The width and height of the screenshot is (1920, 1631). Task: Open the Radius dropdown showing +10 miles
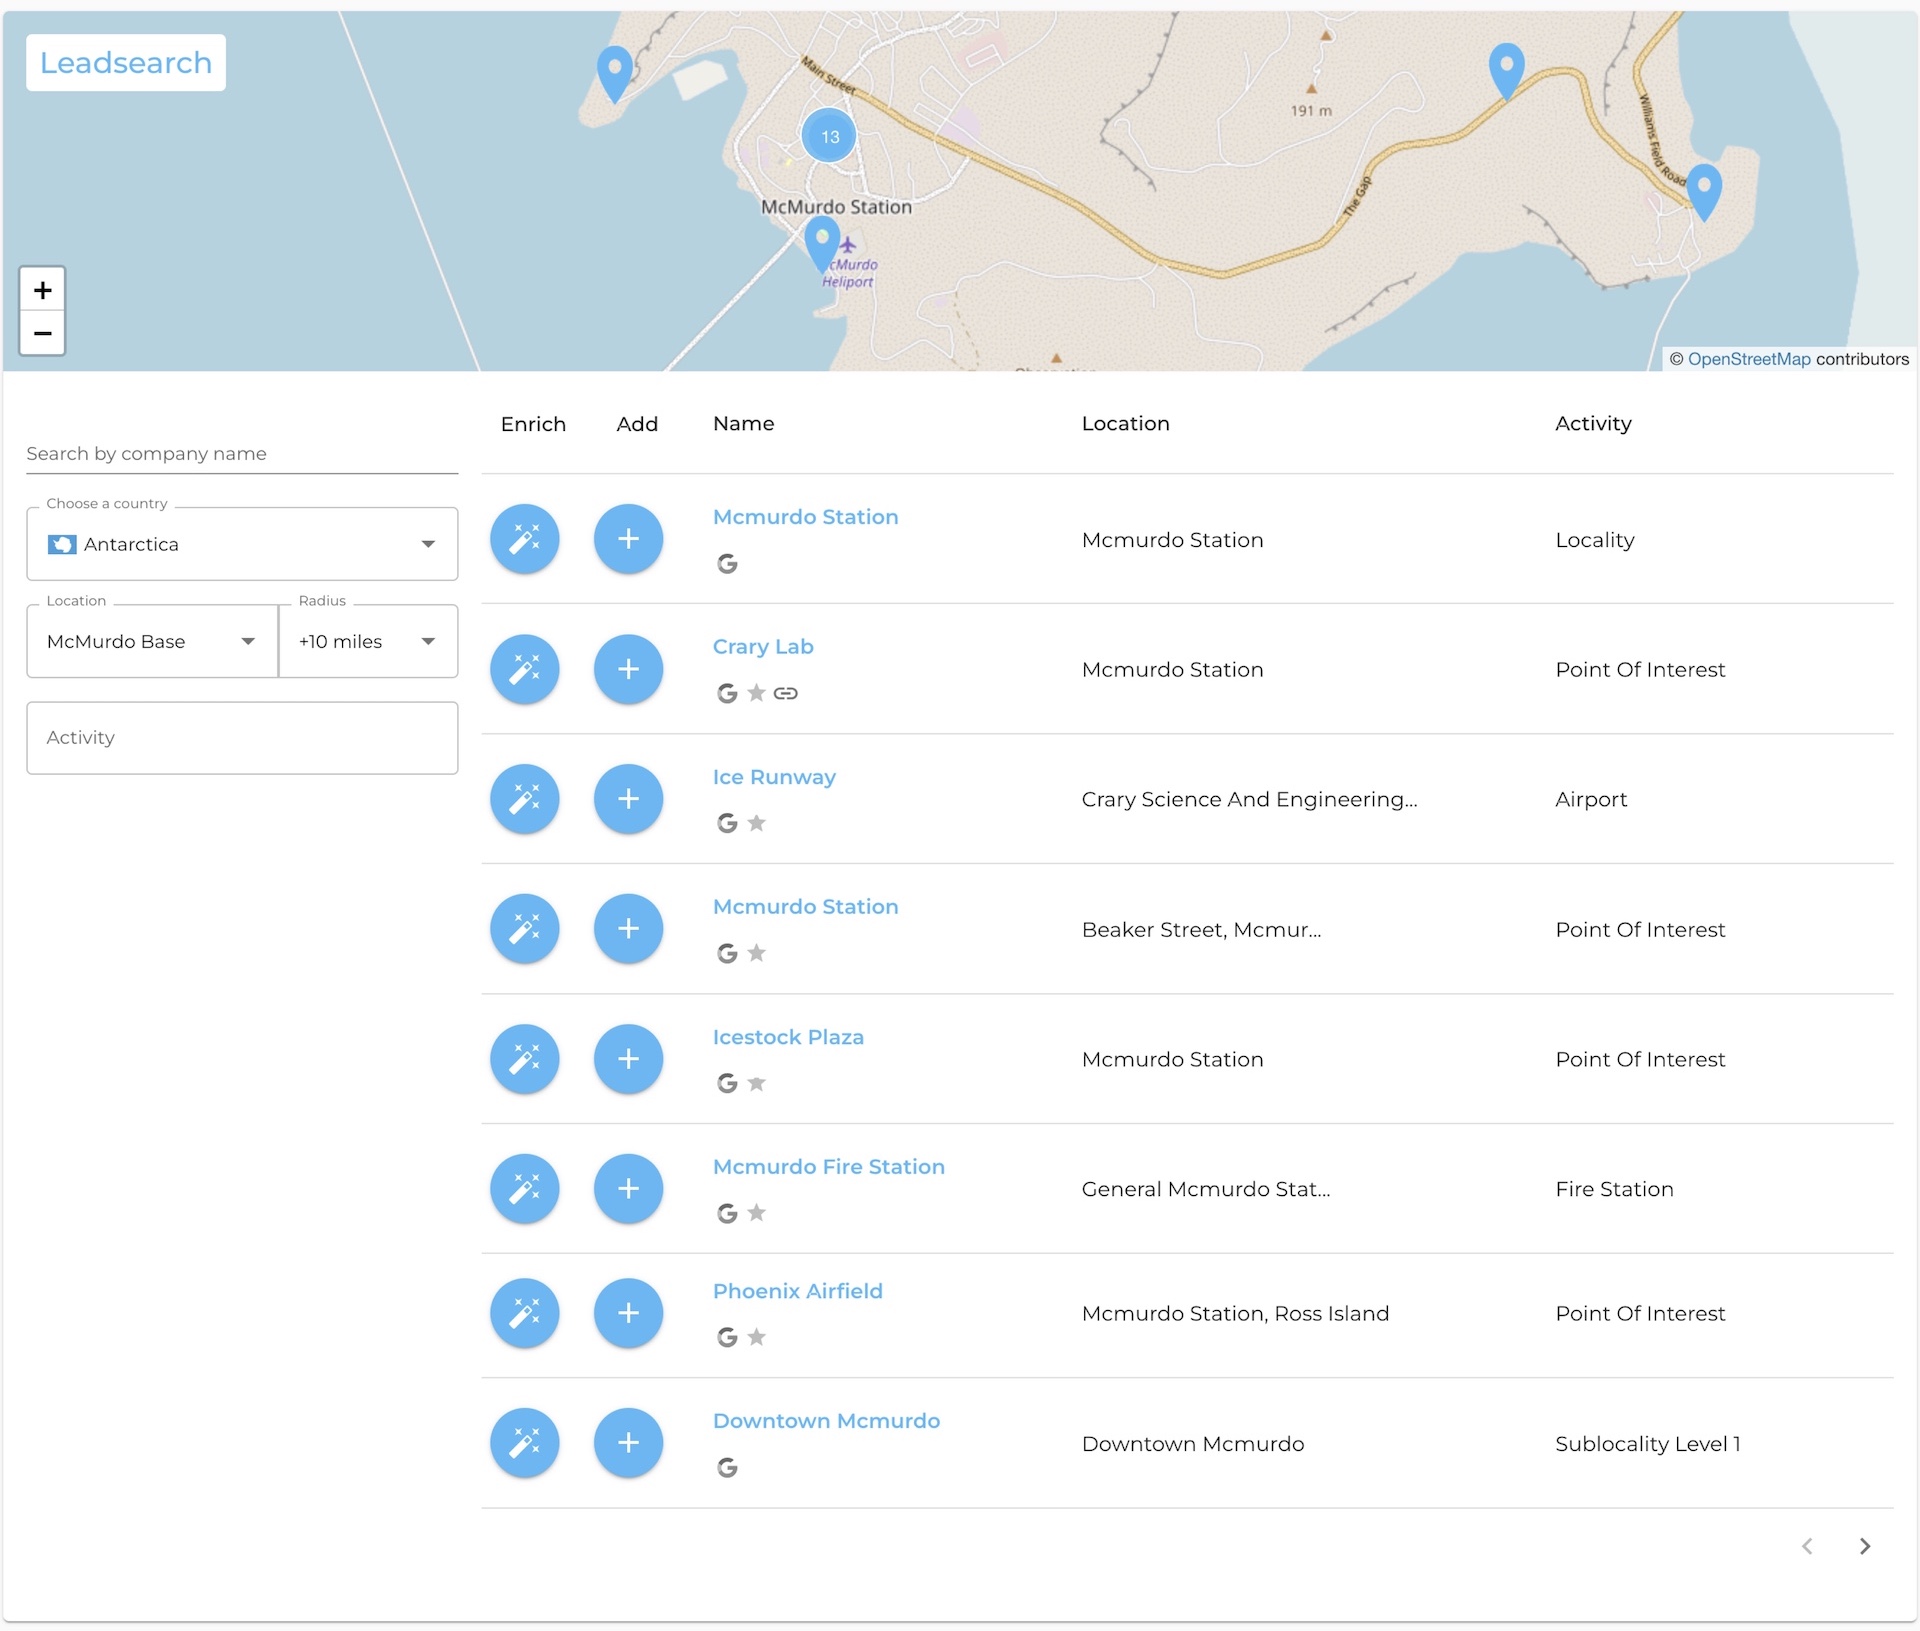click(368, 641)
